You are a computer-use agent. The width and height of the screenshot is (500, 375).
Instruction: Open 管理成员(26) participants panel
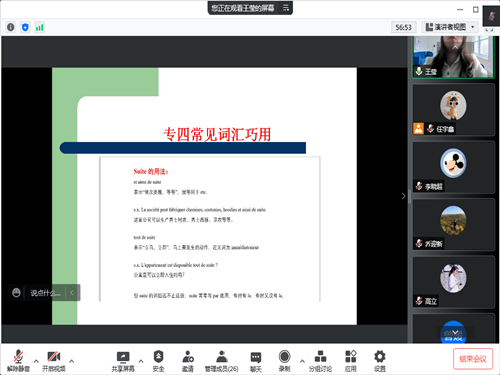[221, 360]
